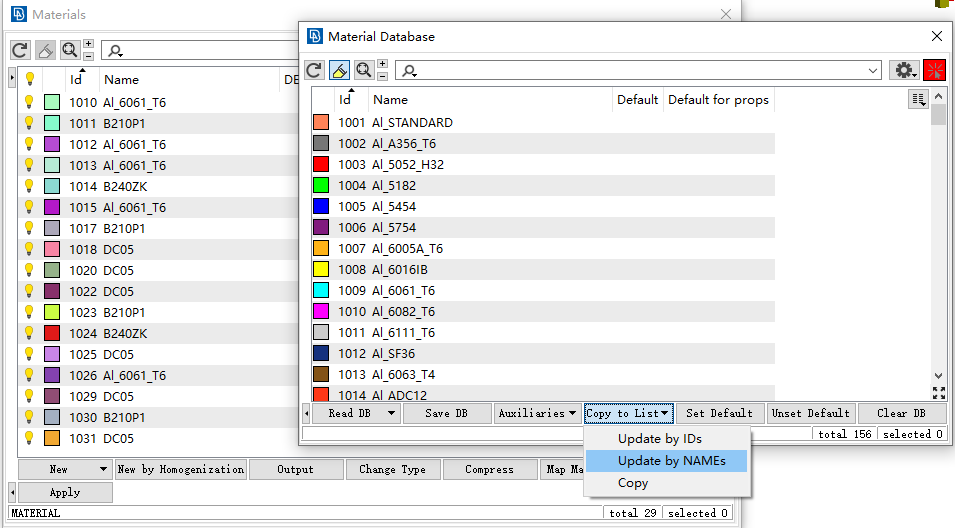
Task: Expand search field dropdown arrow in Material Database
Action: (x=873, y=71)
